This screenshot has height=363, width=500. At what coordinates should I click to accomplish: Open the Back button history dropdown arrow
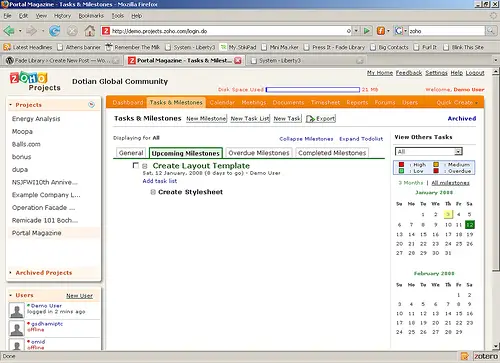point(20,31)
